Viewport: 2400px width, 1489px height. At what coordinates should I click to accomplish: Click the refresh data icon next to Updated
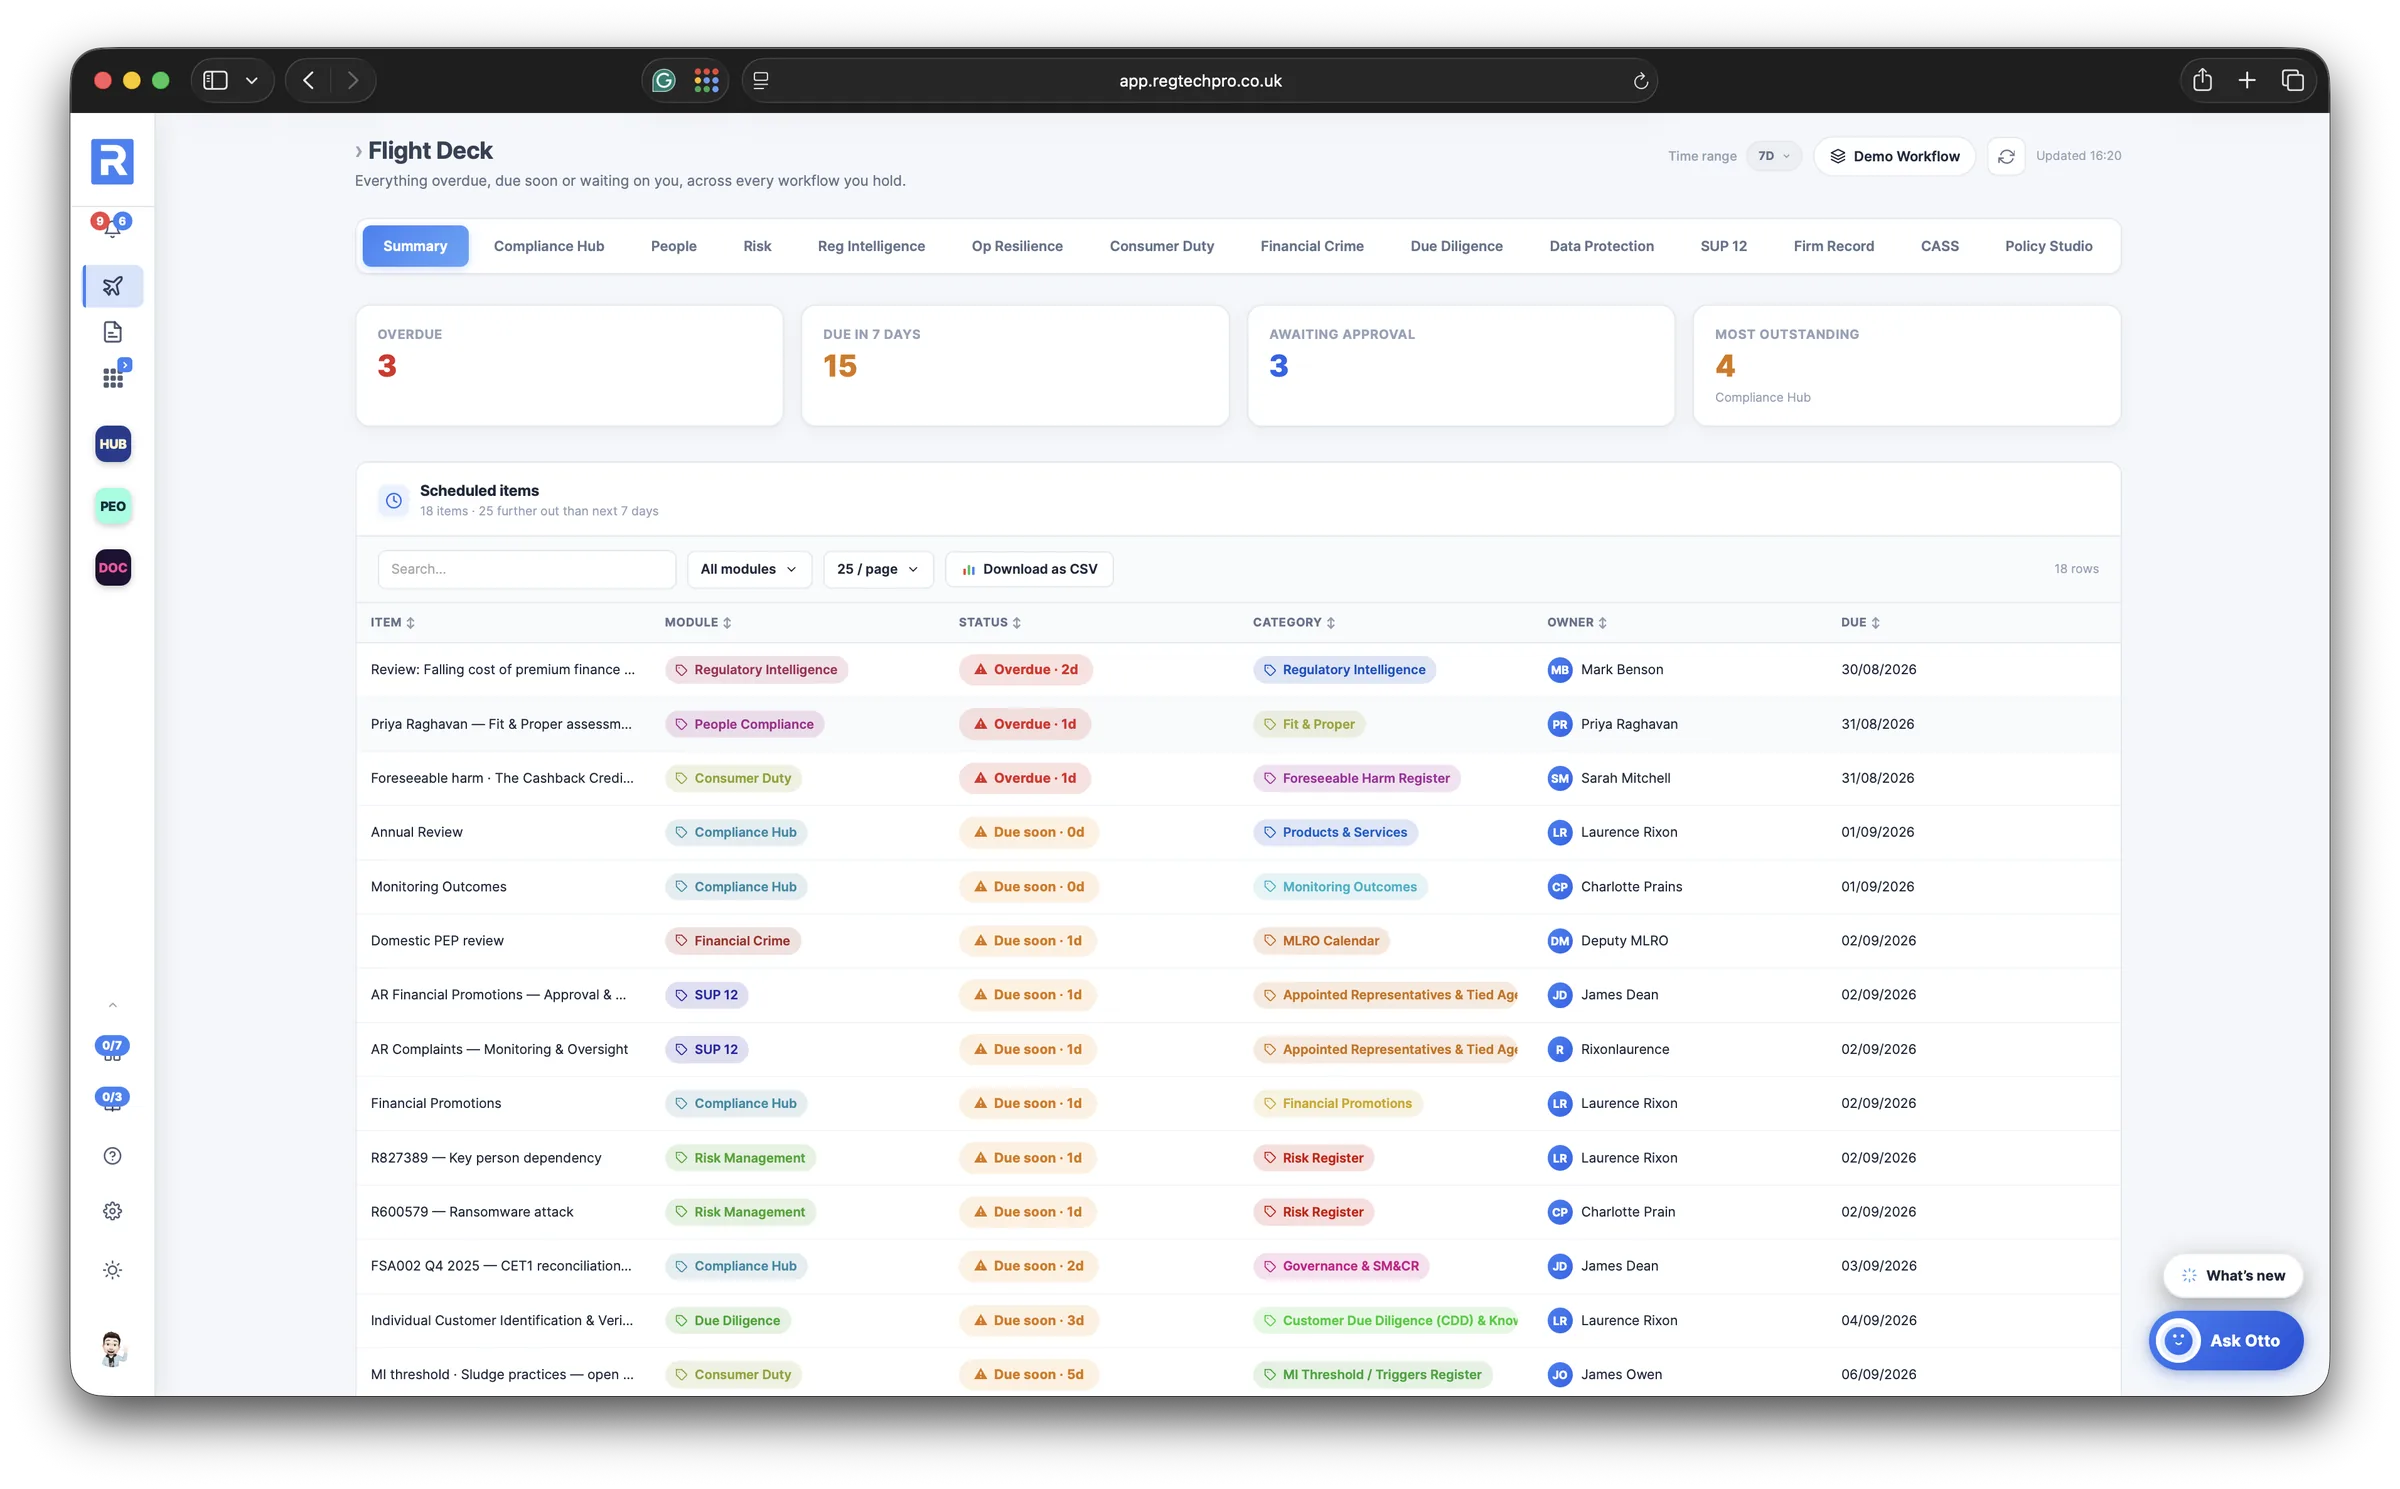(x=2006, y=156)
